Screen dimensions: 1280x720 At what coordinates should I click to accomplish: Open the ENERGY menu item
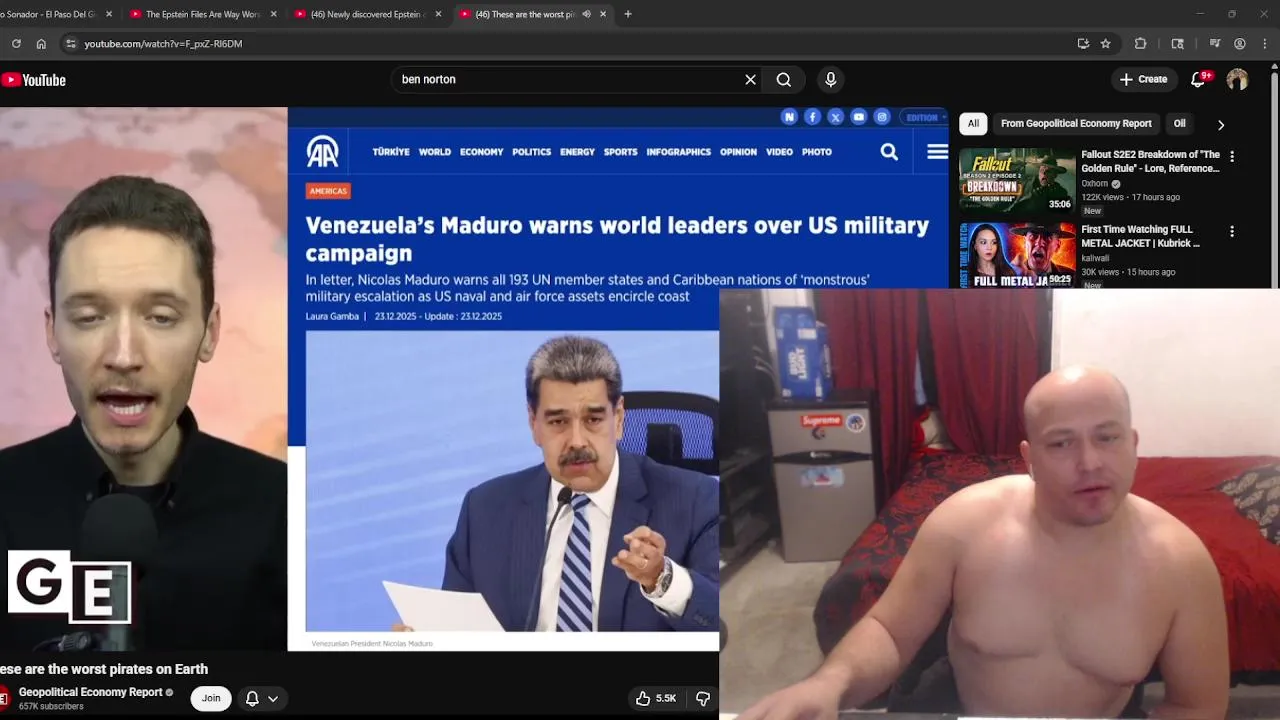(x=577, y=152)
